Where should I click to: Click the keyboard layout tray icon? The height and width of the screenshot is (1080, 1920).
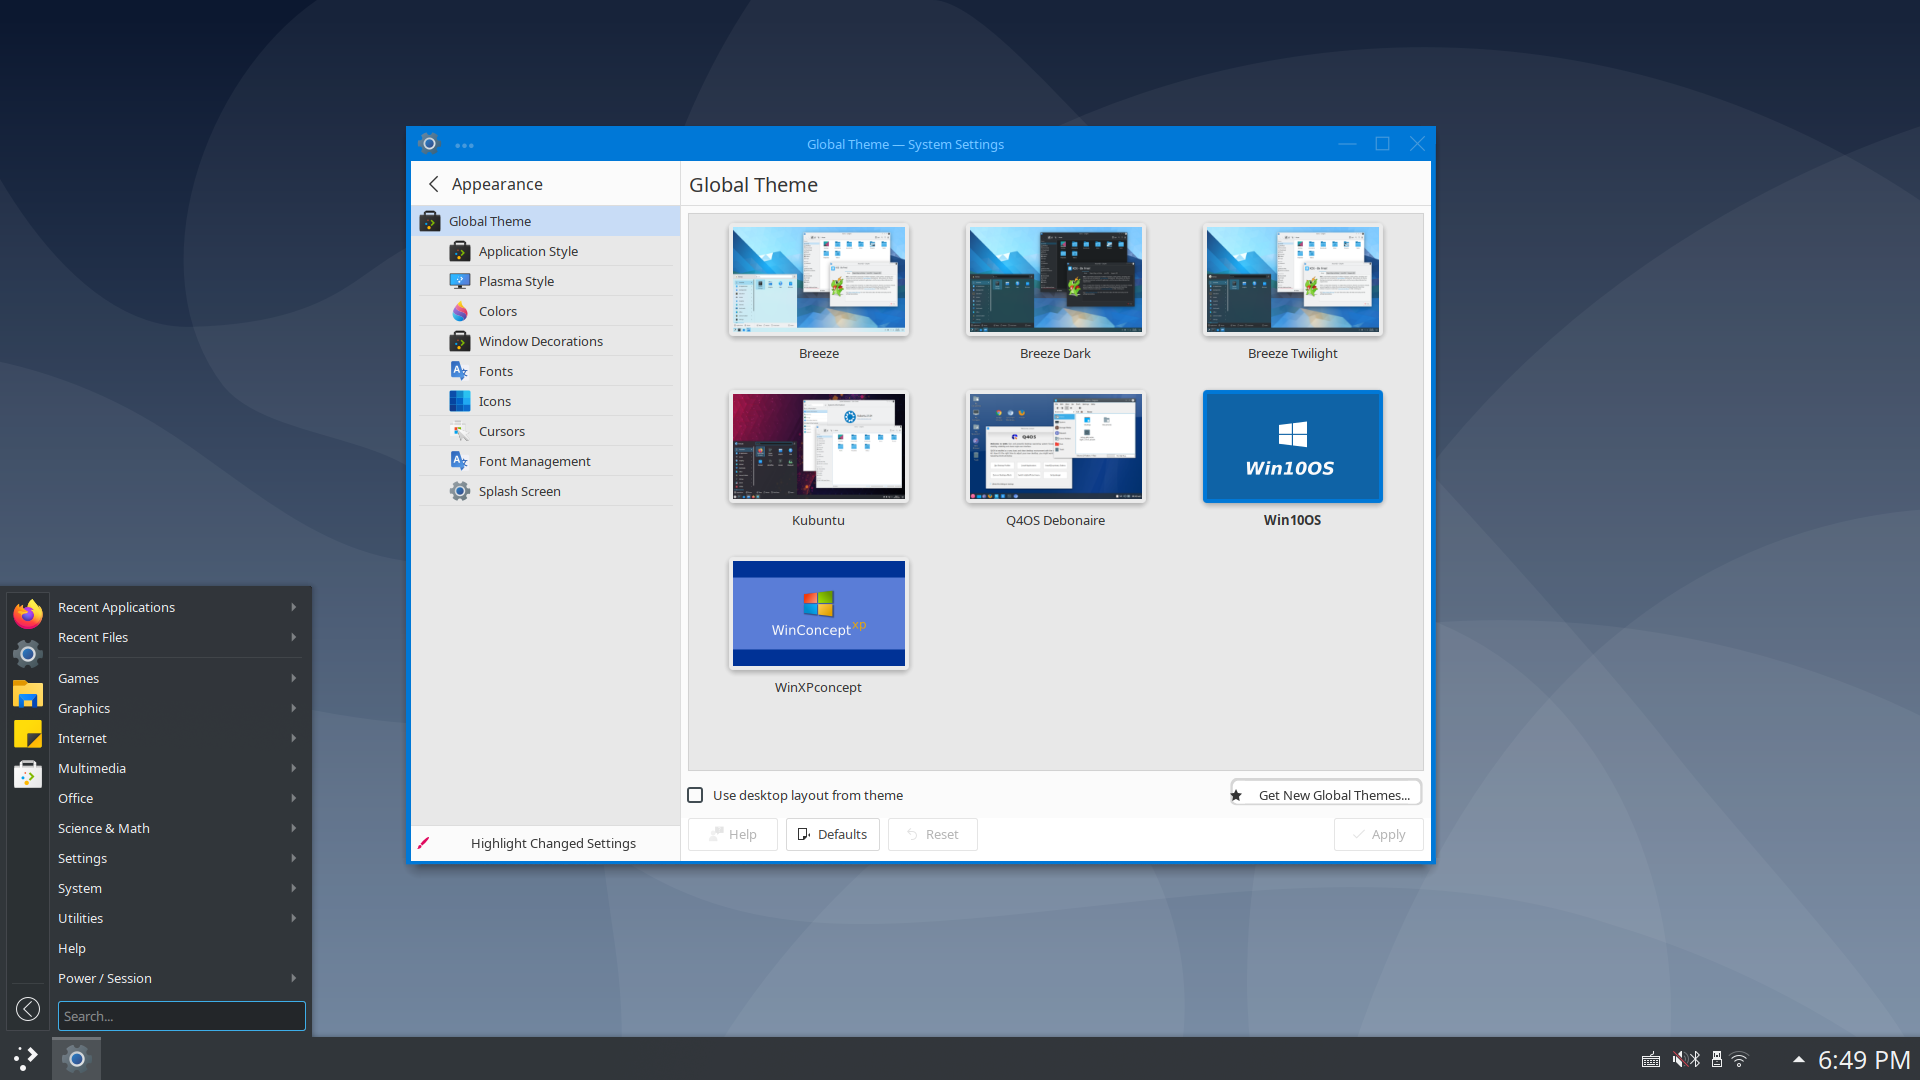point(1651,1060)
